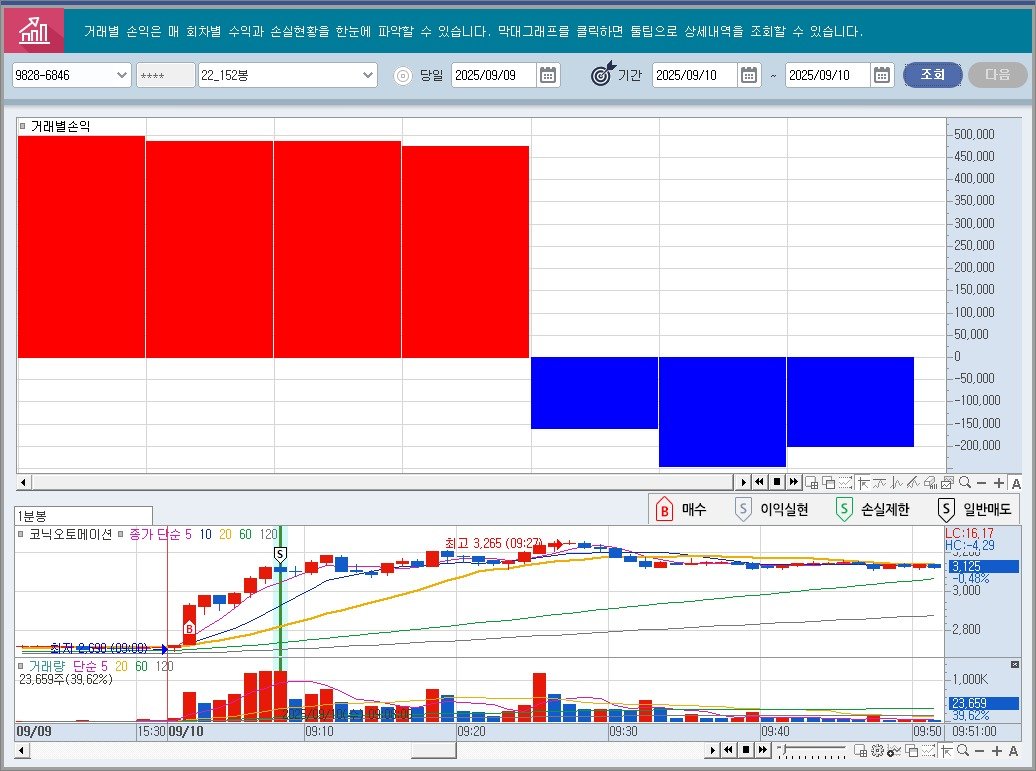Open calendar picker for period start date

pos(750,75)
